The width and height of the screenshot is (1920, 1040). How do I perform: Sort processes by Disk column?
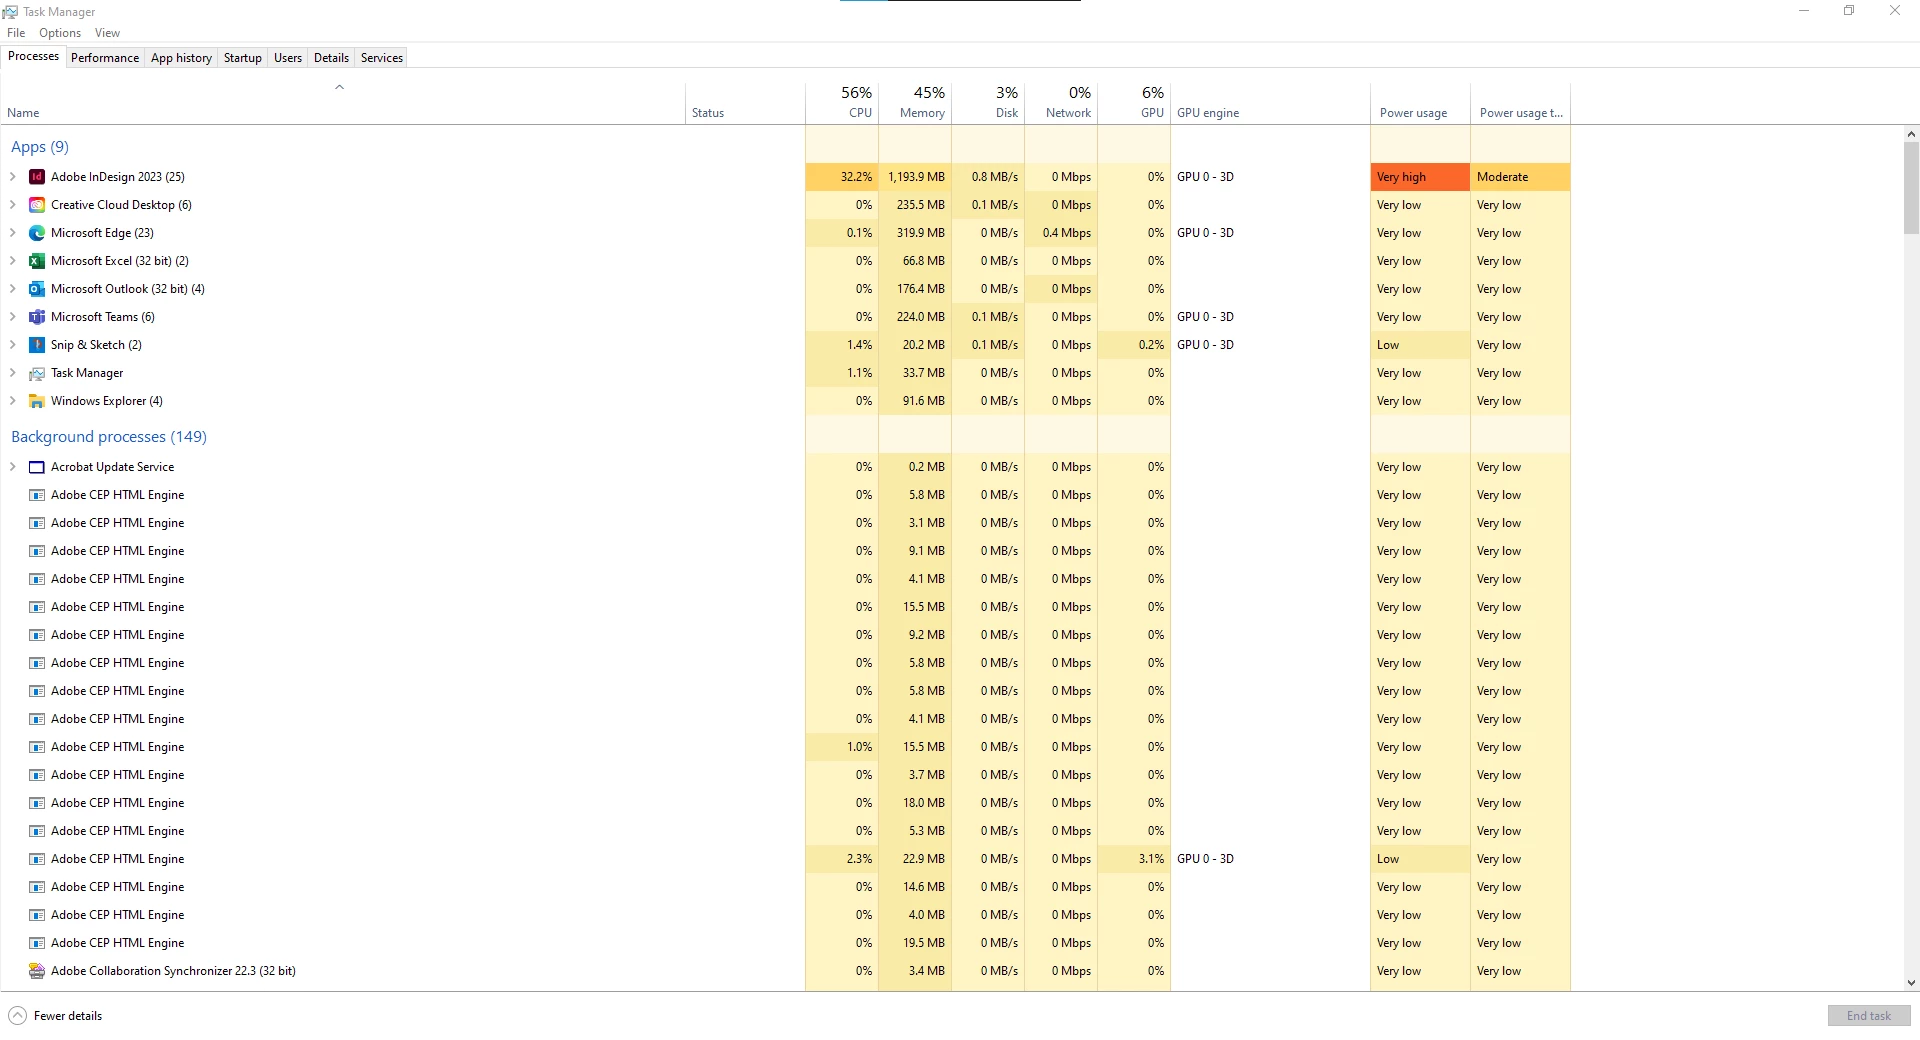pyautogui.click(x=988, y=102)
